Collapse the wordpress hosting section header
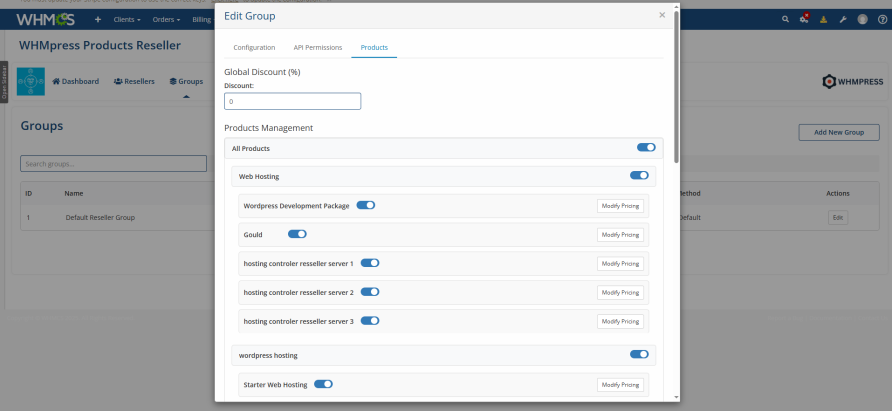The width and height of the screenshot is (892, 411). 268,355
